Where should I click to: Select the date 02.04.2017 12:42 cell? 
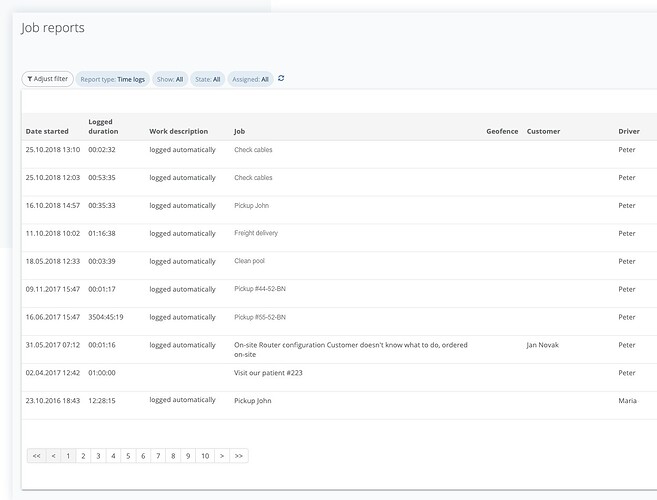coord(52,373)
